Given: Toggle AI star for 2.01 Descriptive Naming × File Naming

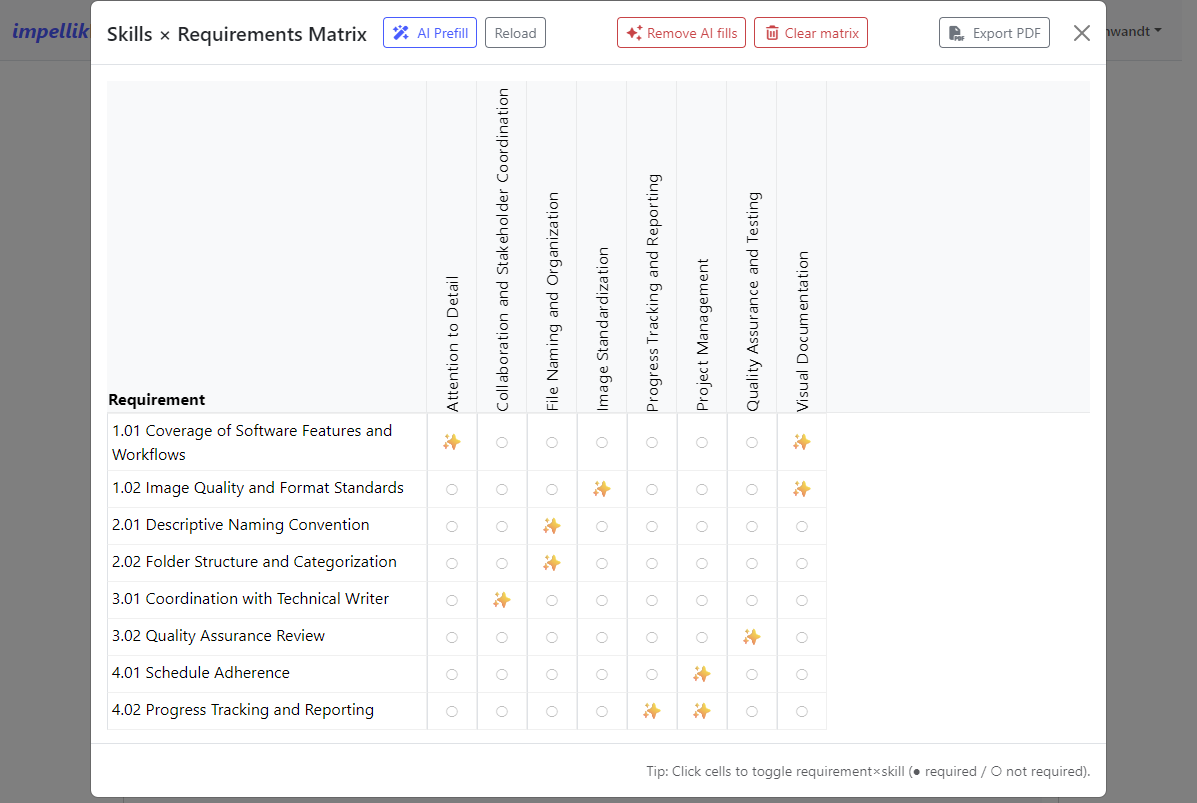Looking at the screenshot, I should (552, 526).
